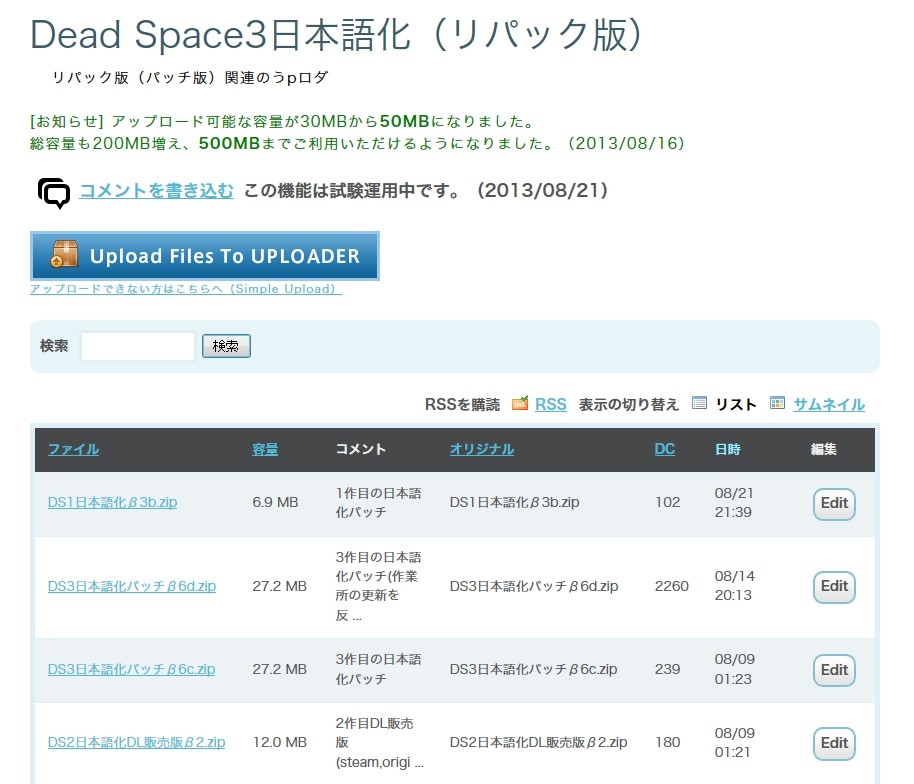
Task: Focus the 検索 text field
Action: coord(138,346)
